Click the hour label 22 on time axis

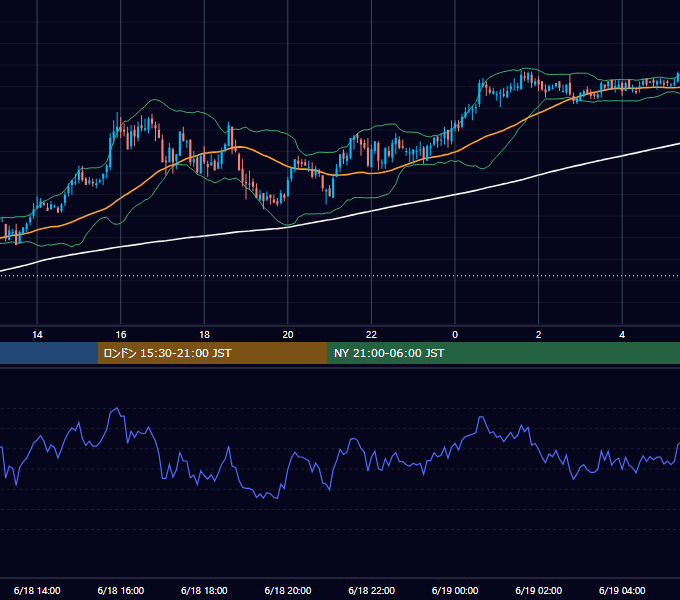[x=371, y=335]
